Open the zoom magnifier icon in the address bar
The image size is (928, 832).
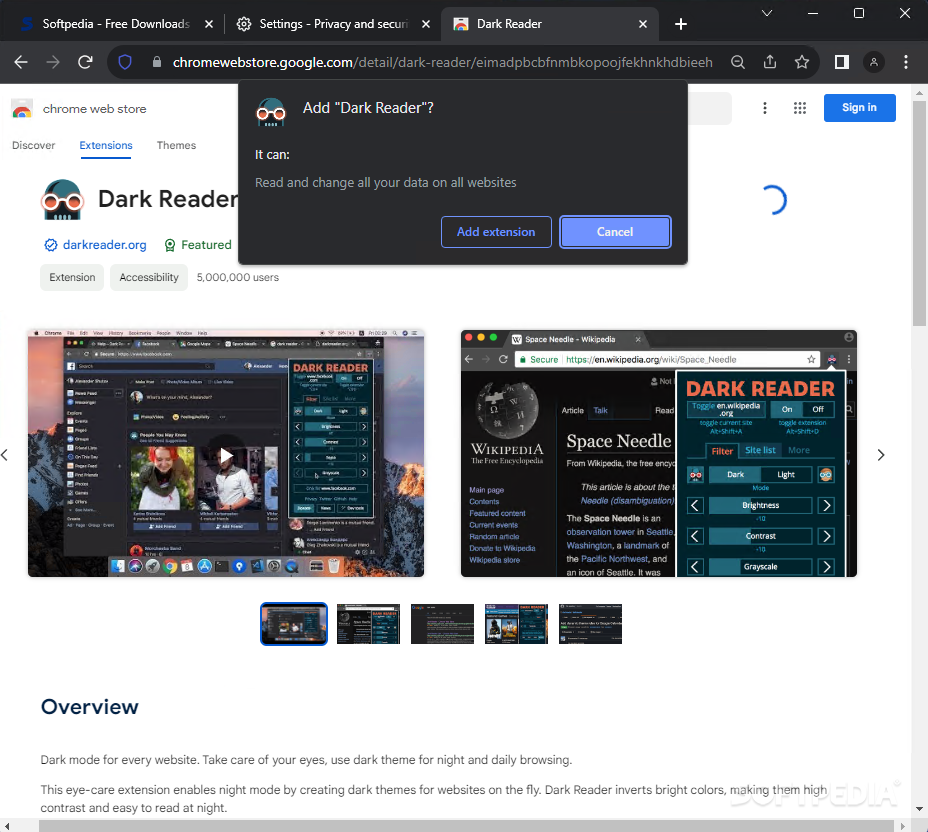[738, 62]
